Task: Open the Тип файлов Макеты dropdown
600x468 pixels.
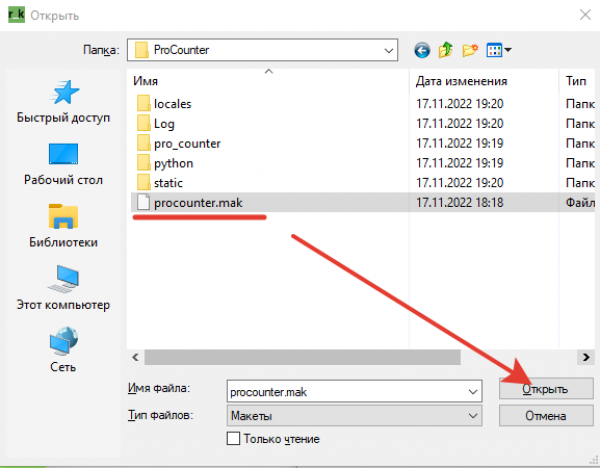Action: [354, 416]
